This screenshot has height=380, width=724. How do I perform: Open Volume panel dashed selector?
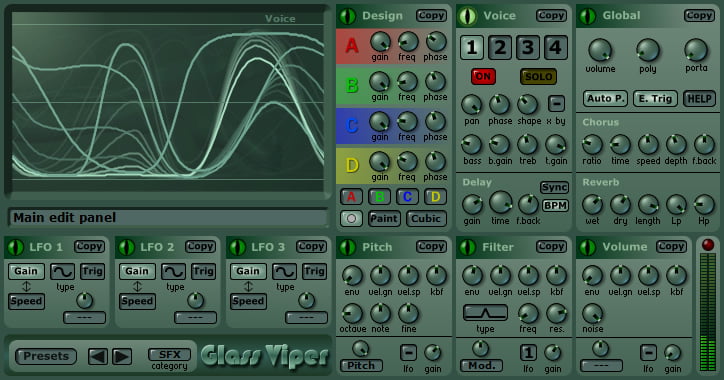602,366
